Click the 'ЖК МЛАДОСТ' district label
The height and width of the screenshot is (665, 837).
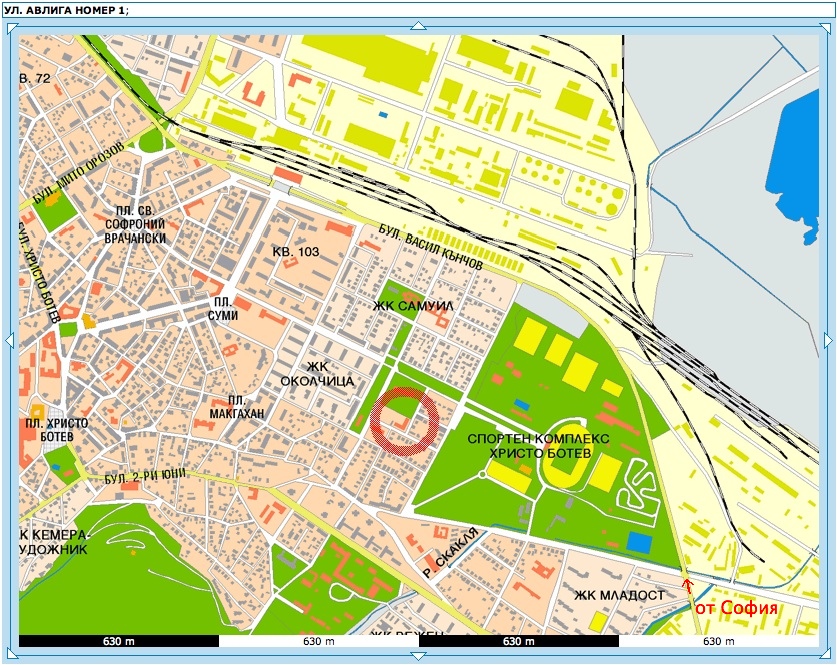click(619, 595)
